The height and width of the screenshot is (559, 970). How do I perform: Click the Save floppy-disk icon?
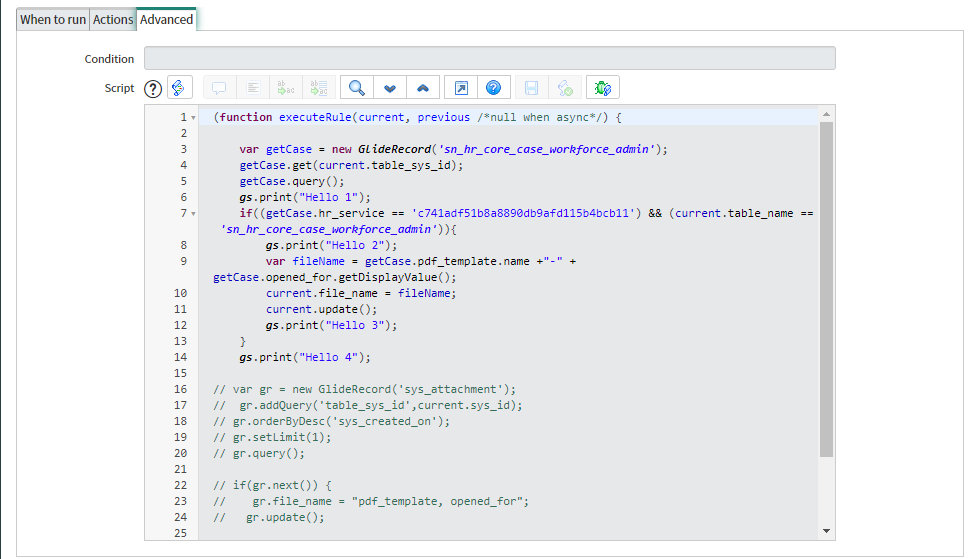[531, 88]
